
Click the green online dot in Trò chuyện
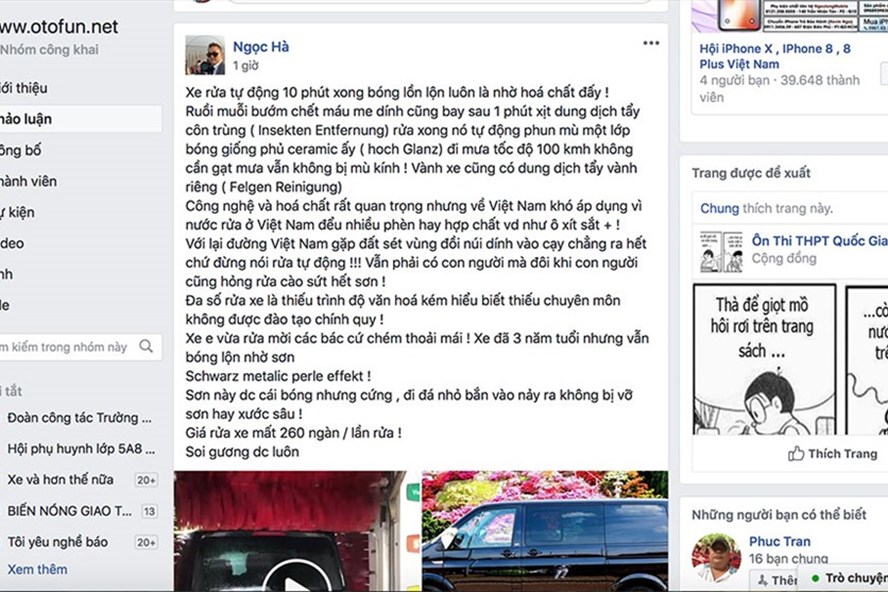tap(815, 578)
